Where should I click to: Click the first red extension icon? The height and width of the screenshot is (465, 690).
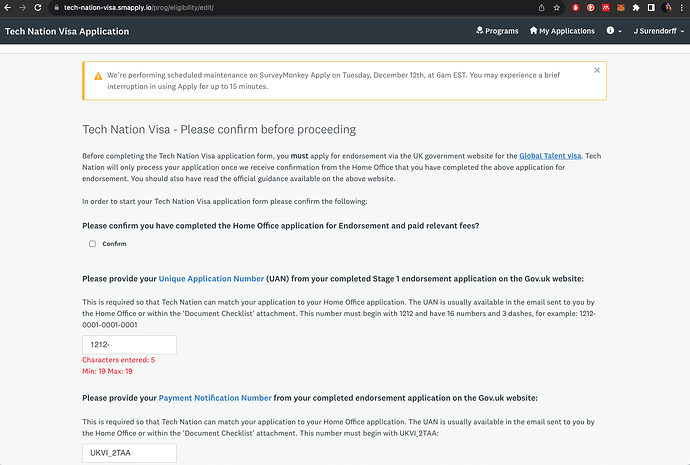pyautogui.click(x=576, y=7)
